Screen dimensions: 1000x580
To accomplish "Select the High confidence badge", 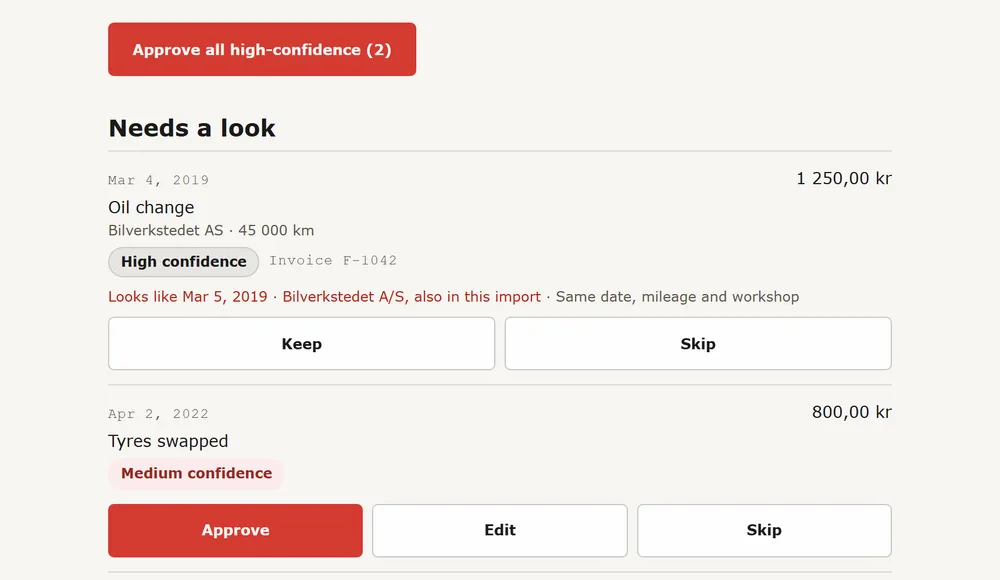I will tap(184, 262).
